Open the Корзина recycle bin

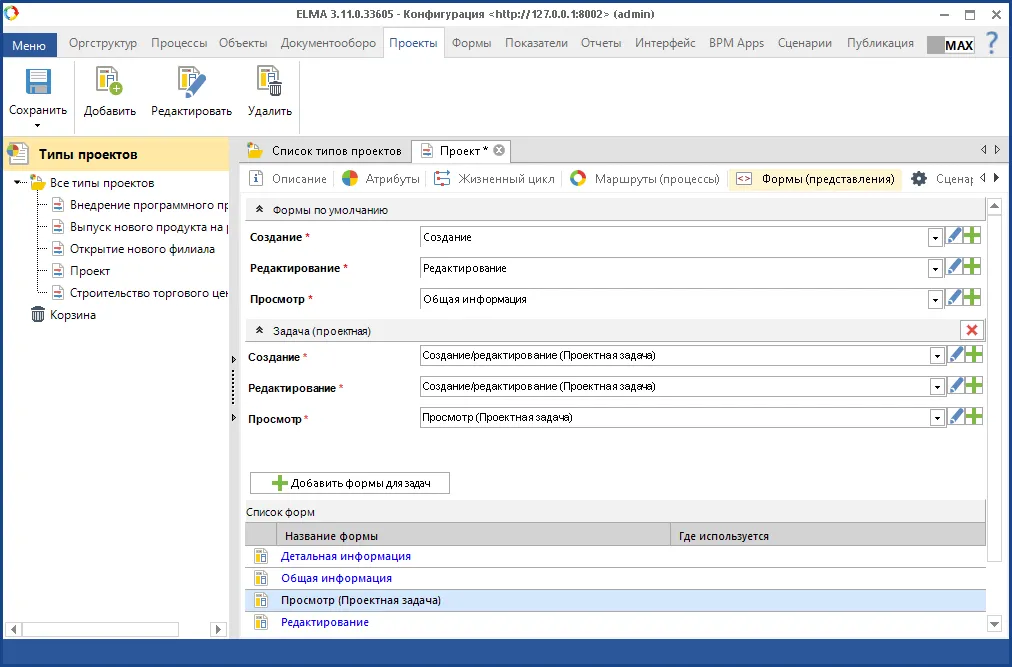pyautogui.click(x=72, y=314)
